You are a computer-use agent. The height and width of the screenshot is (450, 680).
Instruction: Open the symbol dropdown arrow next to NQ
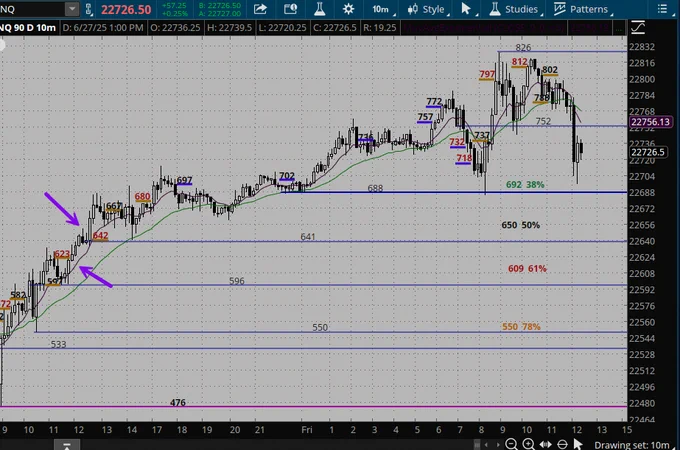[x=72, y=9]
